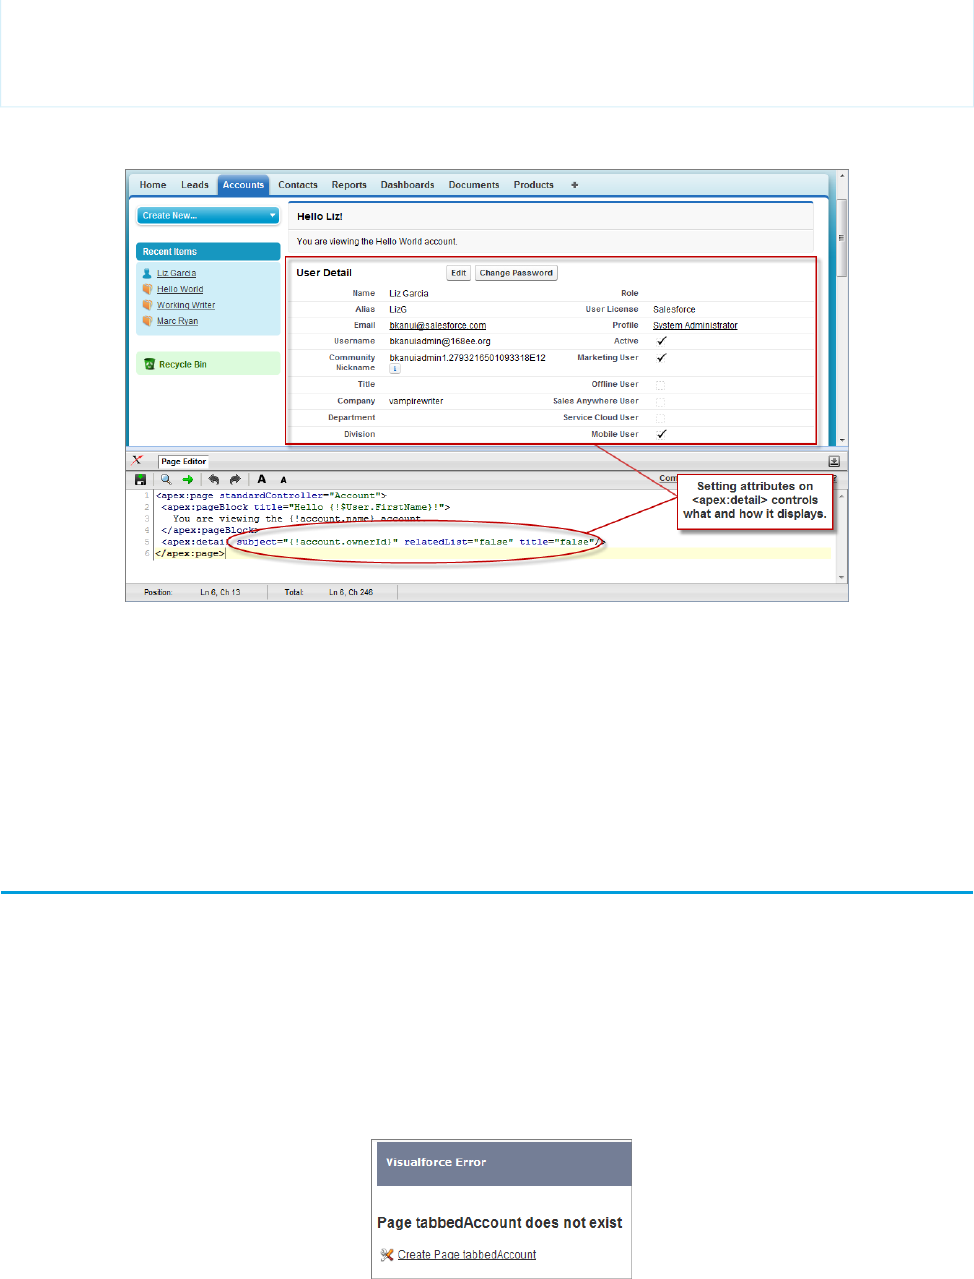Toggle the Offline User checkbox
Viewport: 974px width, 1279px height.
coord(660,385)
